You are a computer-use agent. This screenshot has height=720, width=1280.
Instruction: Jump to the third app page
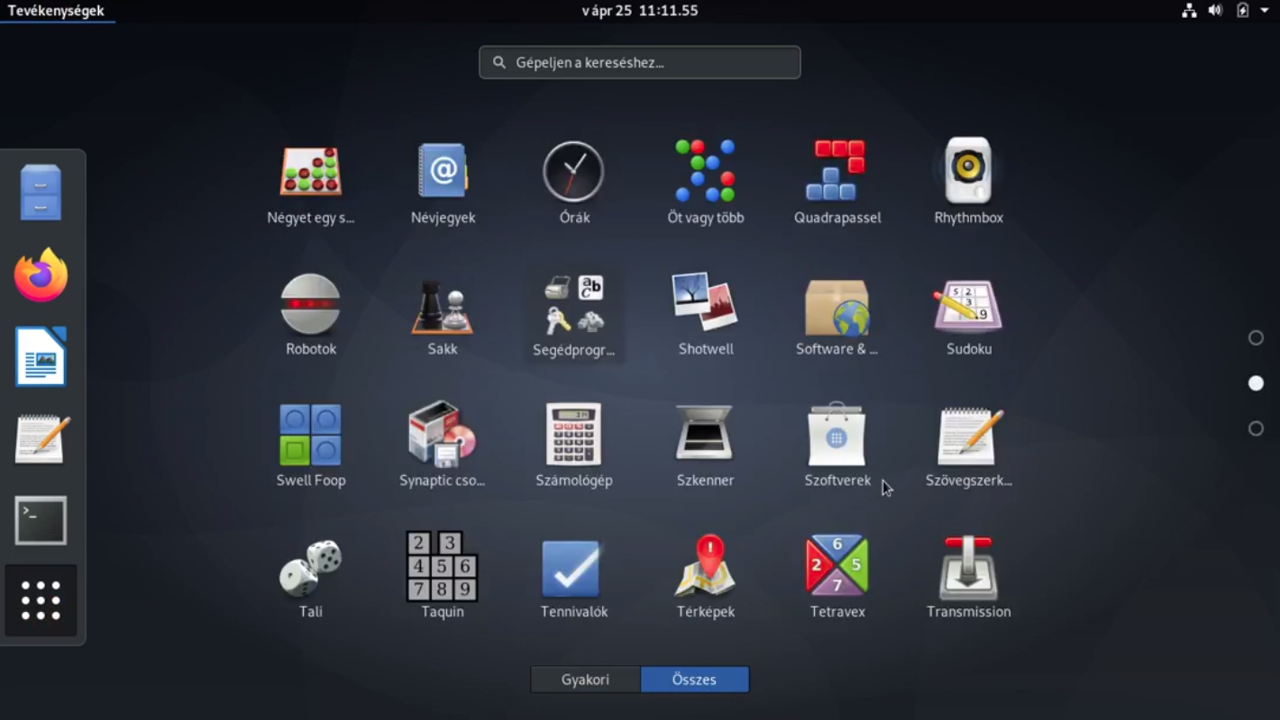pos(1256,429)
